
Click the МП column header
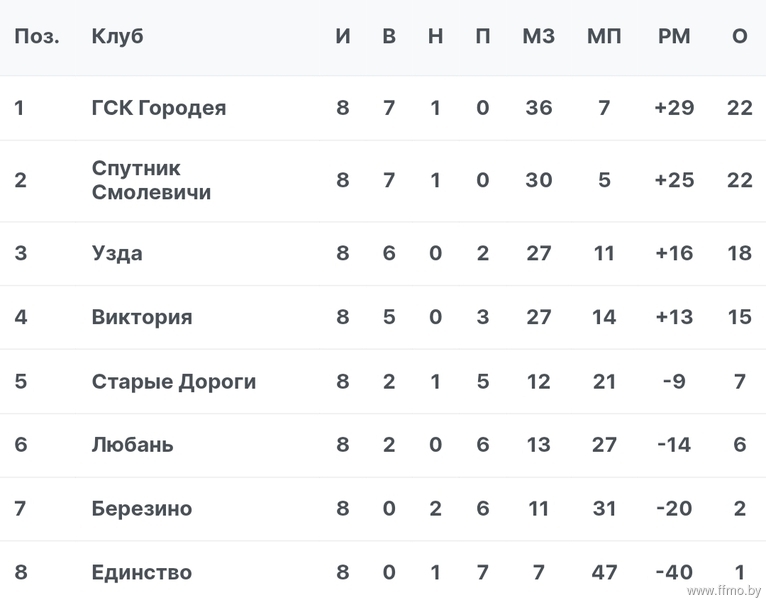[x=604, y=36]
